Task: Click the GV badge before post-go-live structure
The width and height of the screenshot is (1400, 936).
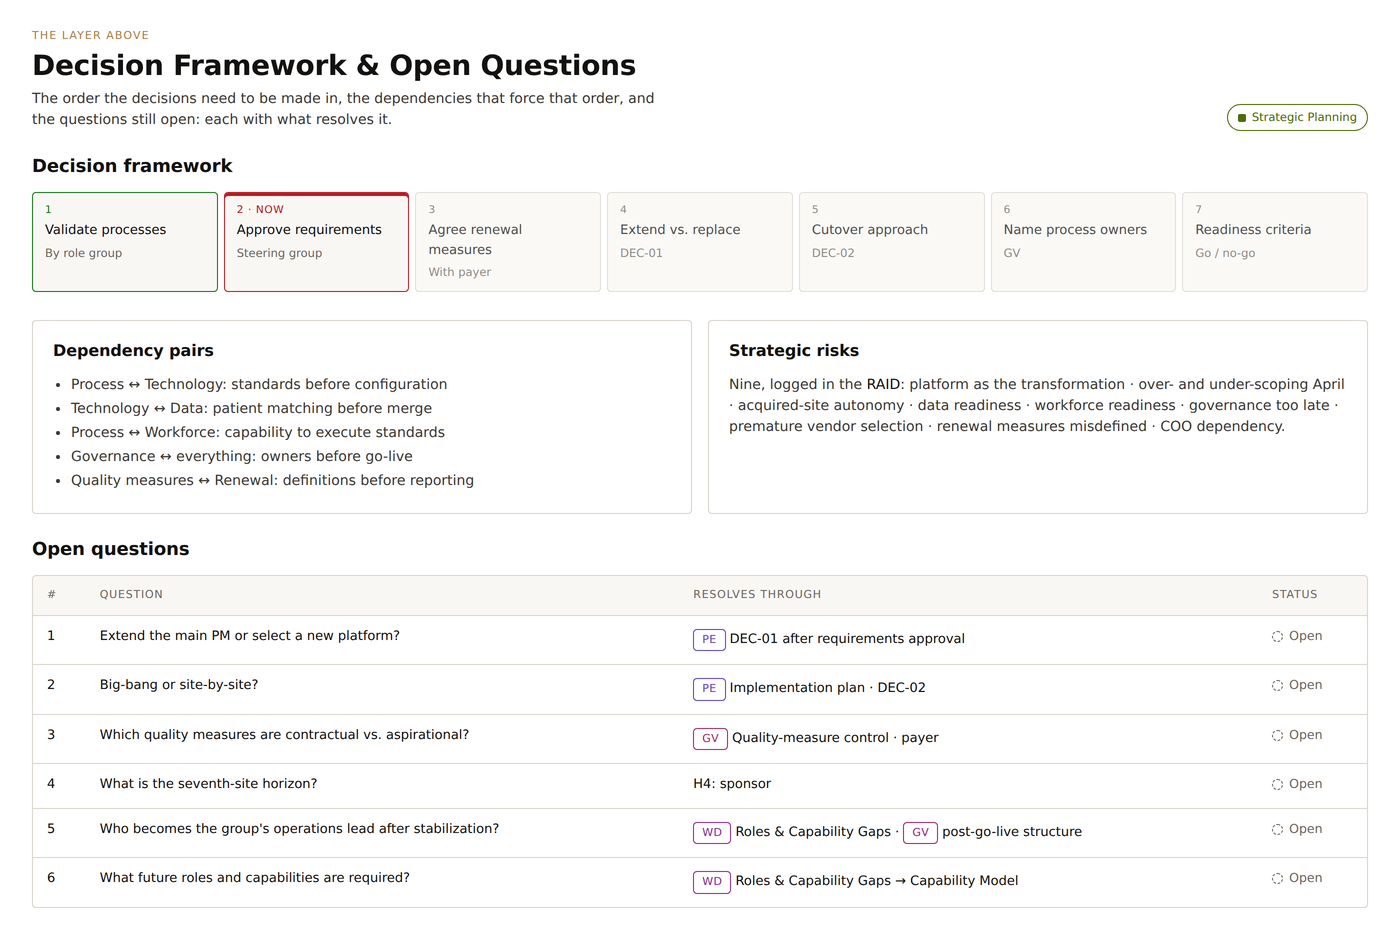Action: 920,832
